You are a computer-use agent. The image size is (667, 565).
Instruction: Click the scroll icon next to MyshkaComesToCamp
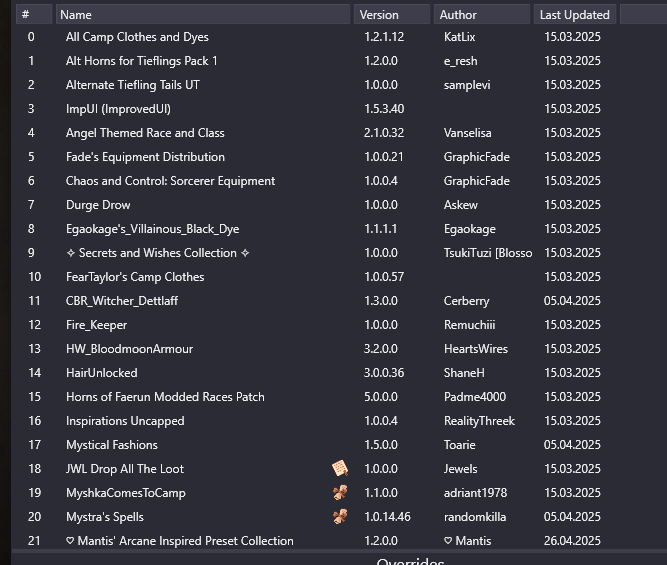tap(340, 493)
